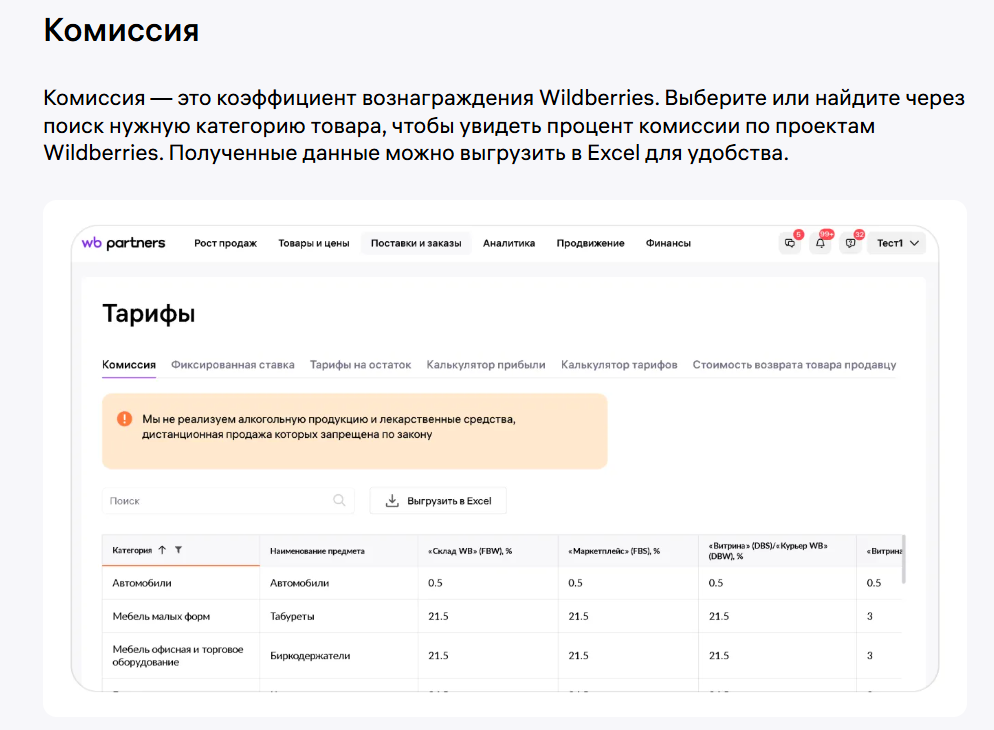
Task: Click the download icon beside Выгрузить в Excel
Action: [x=392, y=501]
